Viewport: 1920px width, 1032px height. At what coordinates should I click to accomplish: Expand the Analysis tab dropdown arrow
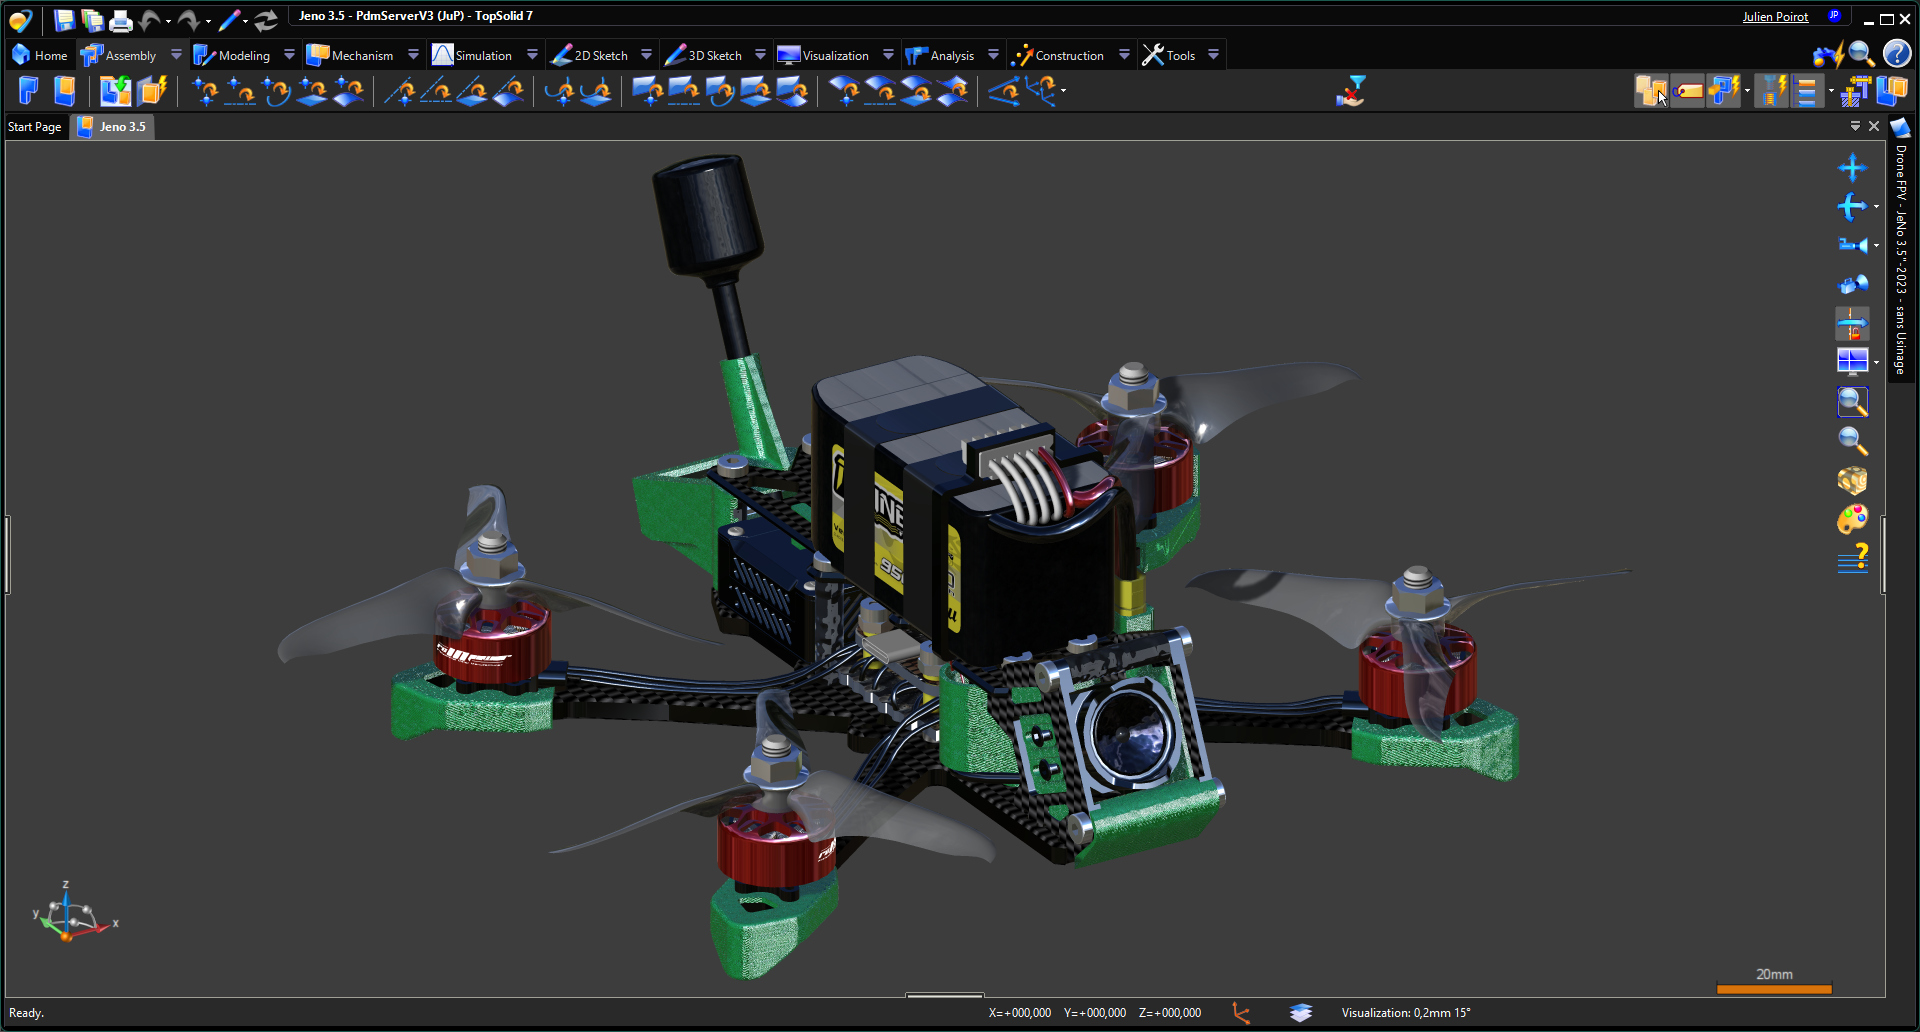pos(993,55)
